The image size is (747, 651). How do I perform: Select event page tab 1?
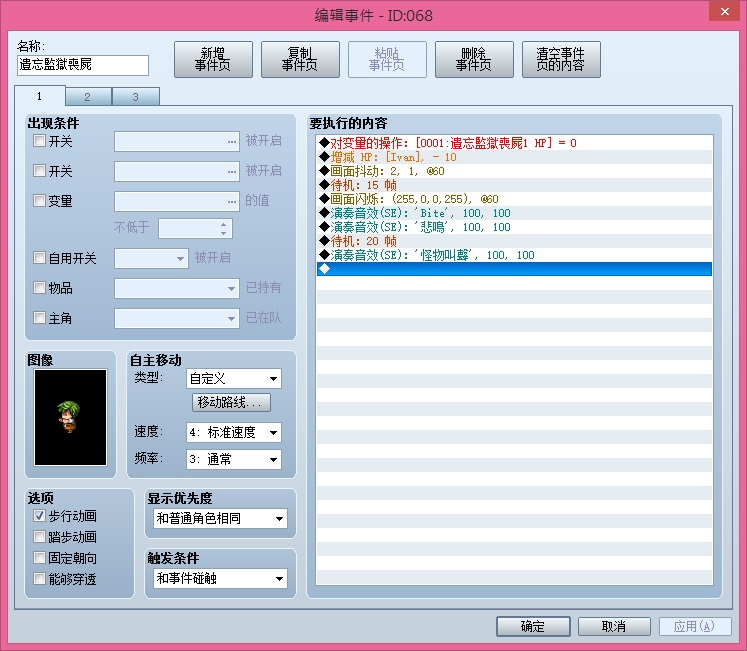coord(40,96)
